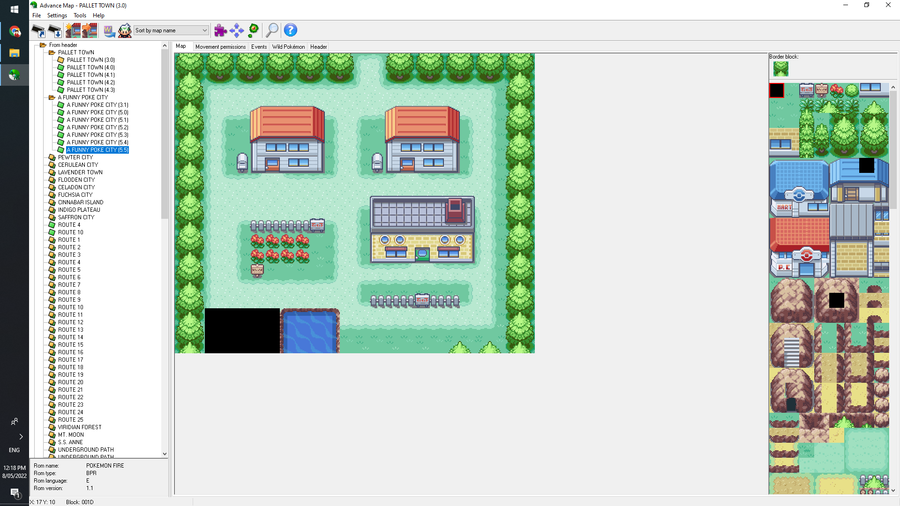900x506 pixels.
Task: Click the Advance Map taskbar icon
Action: point(14,75)
